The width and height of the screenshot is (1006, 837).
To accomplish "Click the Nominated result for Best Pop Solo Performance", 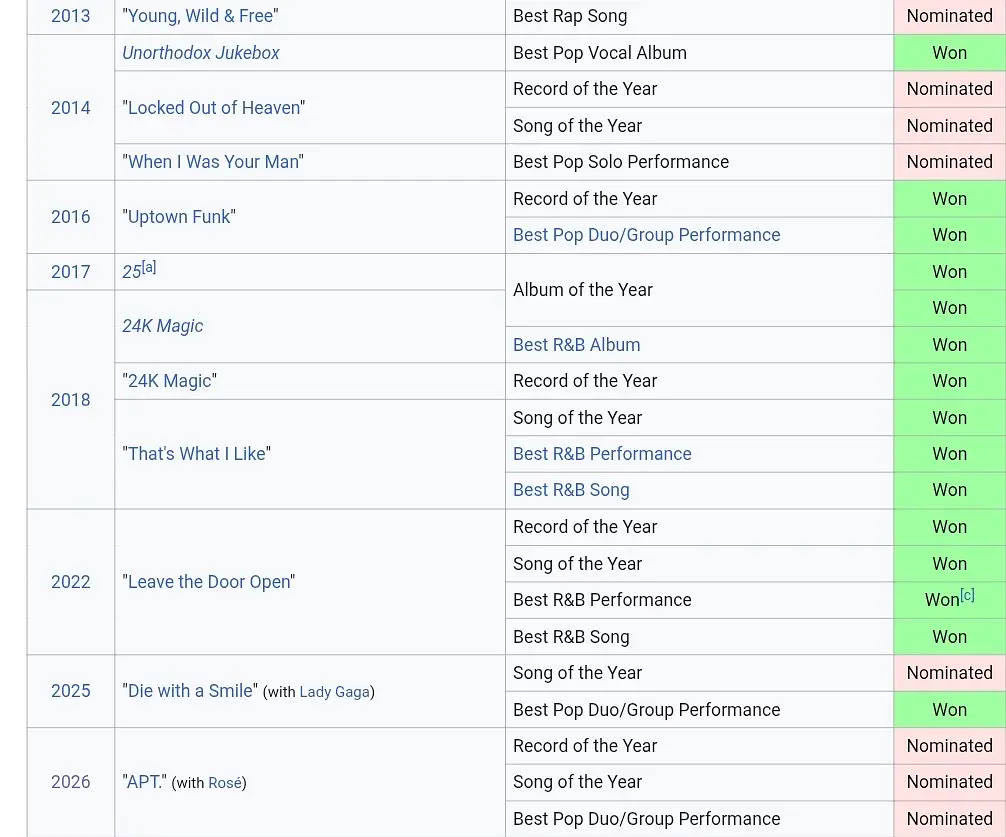I will pyautogui.click(x=950, y=162).
